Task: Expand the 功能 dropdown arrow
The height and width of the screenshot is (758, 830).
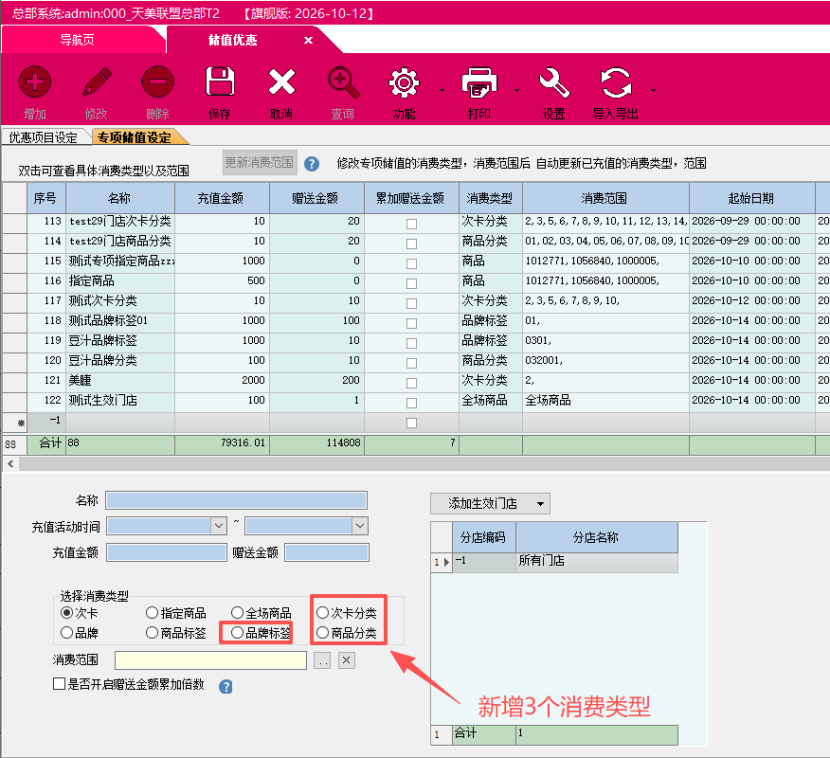Action: point(442,91)
